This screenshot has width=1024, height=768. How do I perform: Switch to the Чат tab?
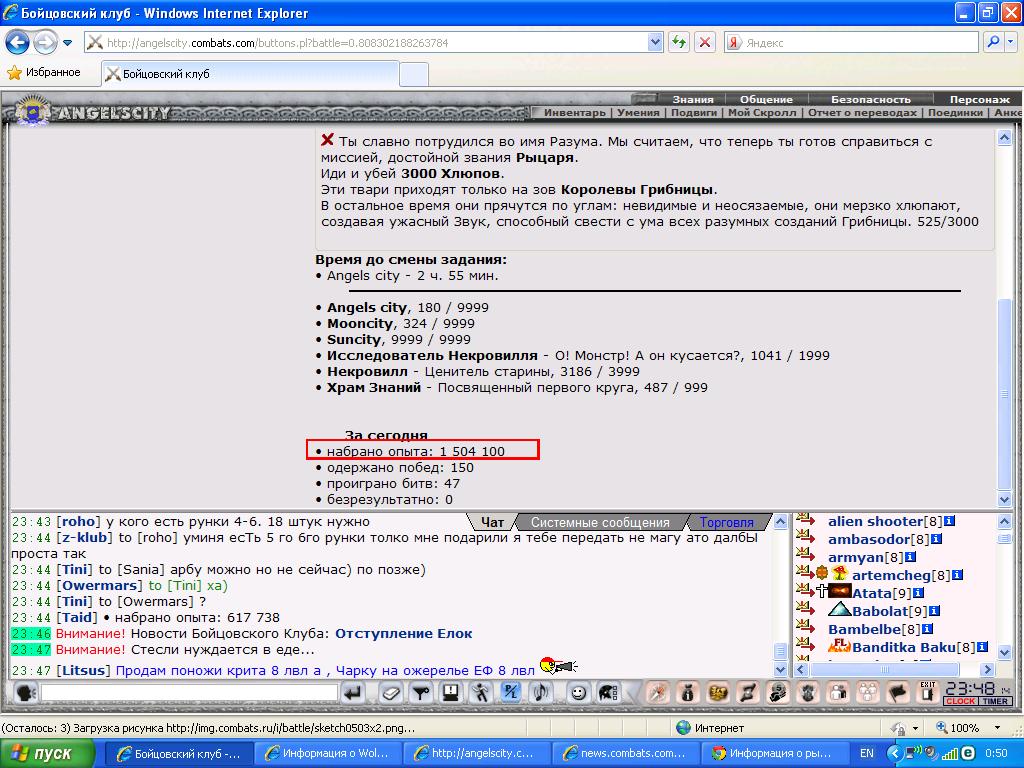492,522
